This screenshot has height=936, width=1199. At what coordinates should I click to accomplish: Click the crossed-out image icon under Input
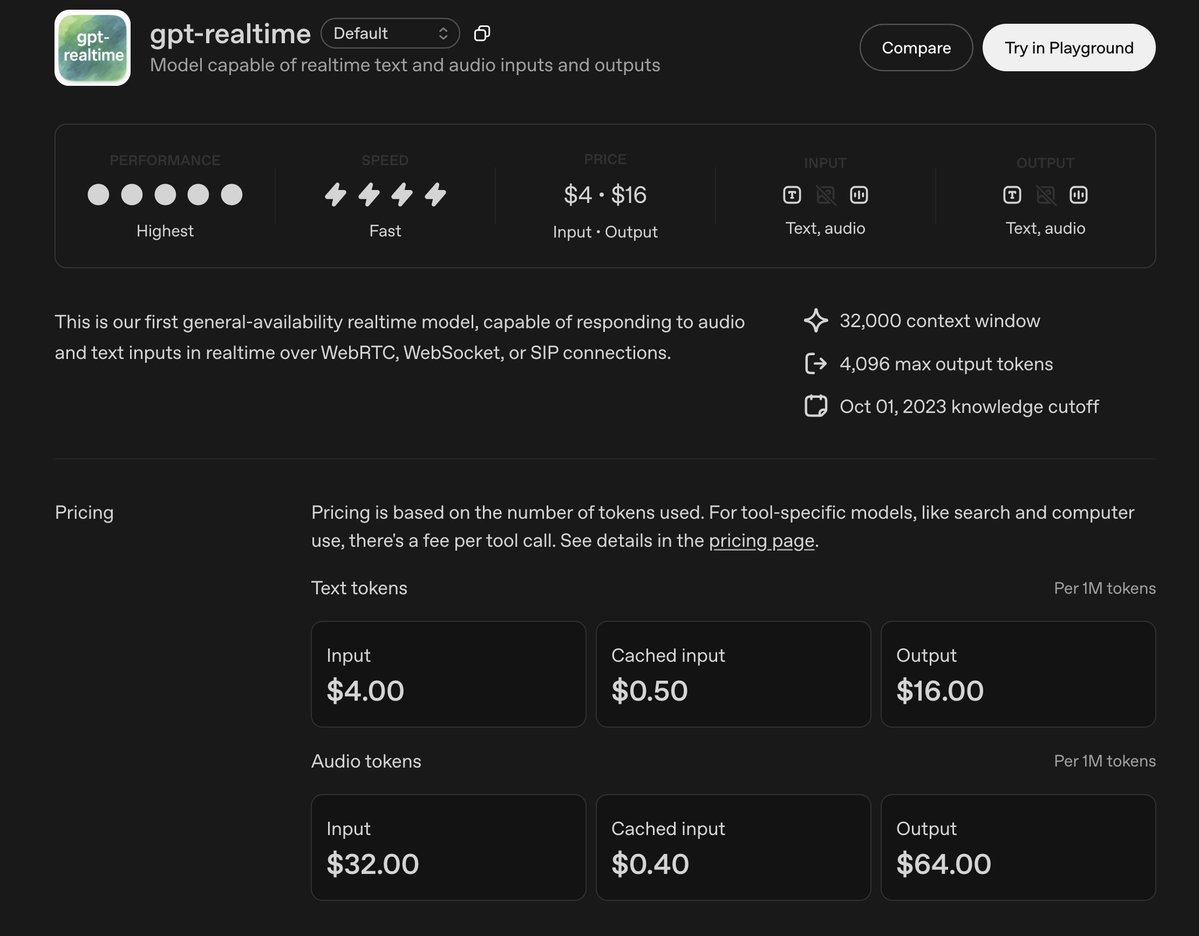[825, 195]
